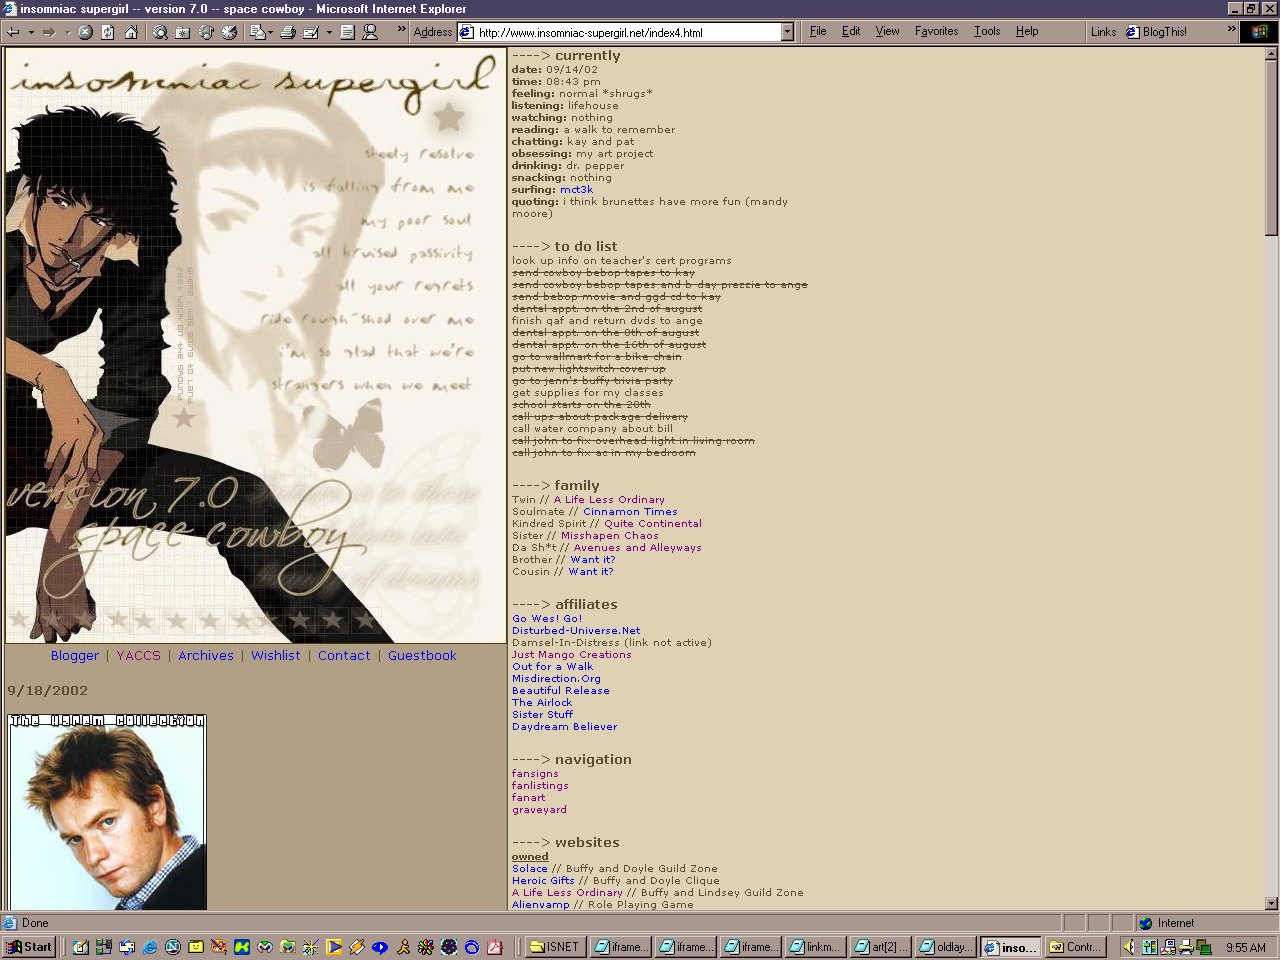Expand the address bar URL dropdown
Screen dimensions: 1280x960
click(787, 32)
